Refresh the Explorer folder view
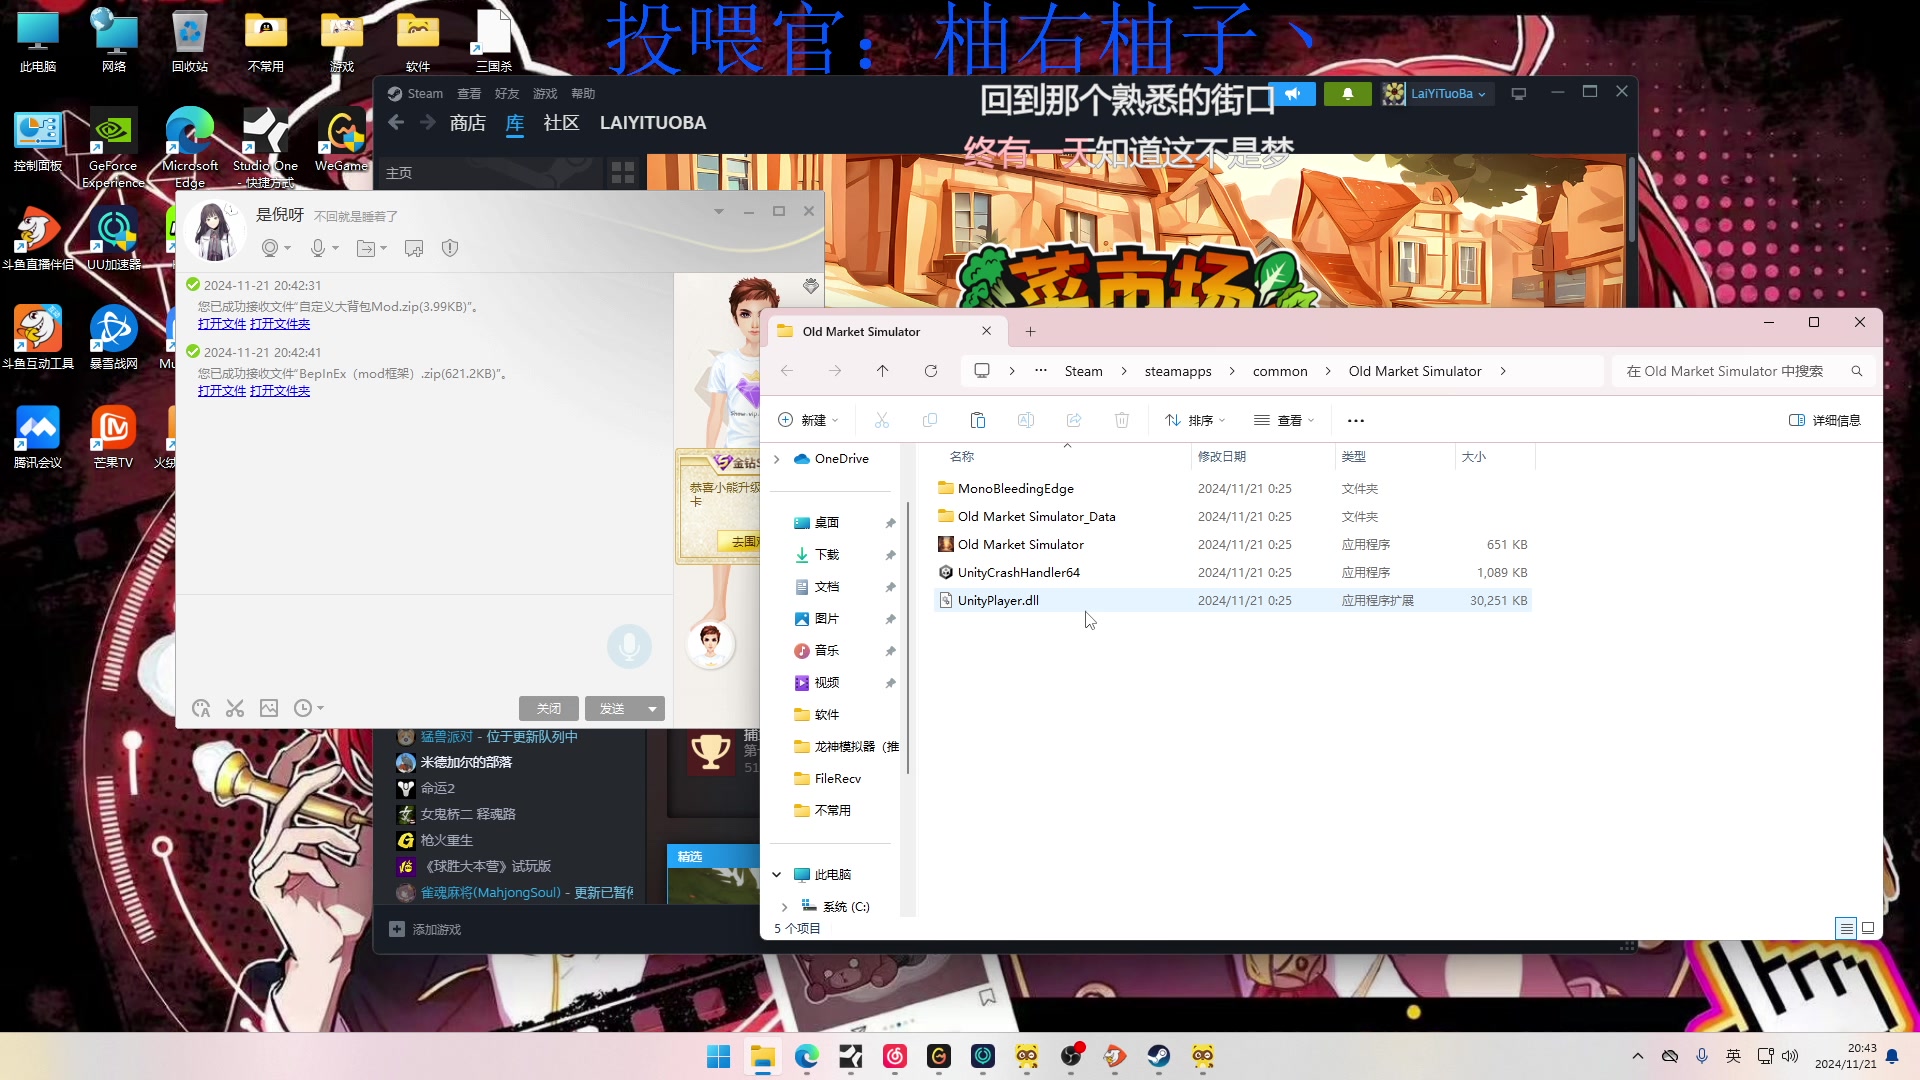Image resolution: width=1920 pixels, height=1080 pixels. pos(930,371)
